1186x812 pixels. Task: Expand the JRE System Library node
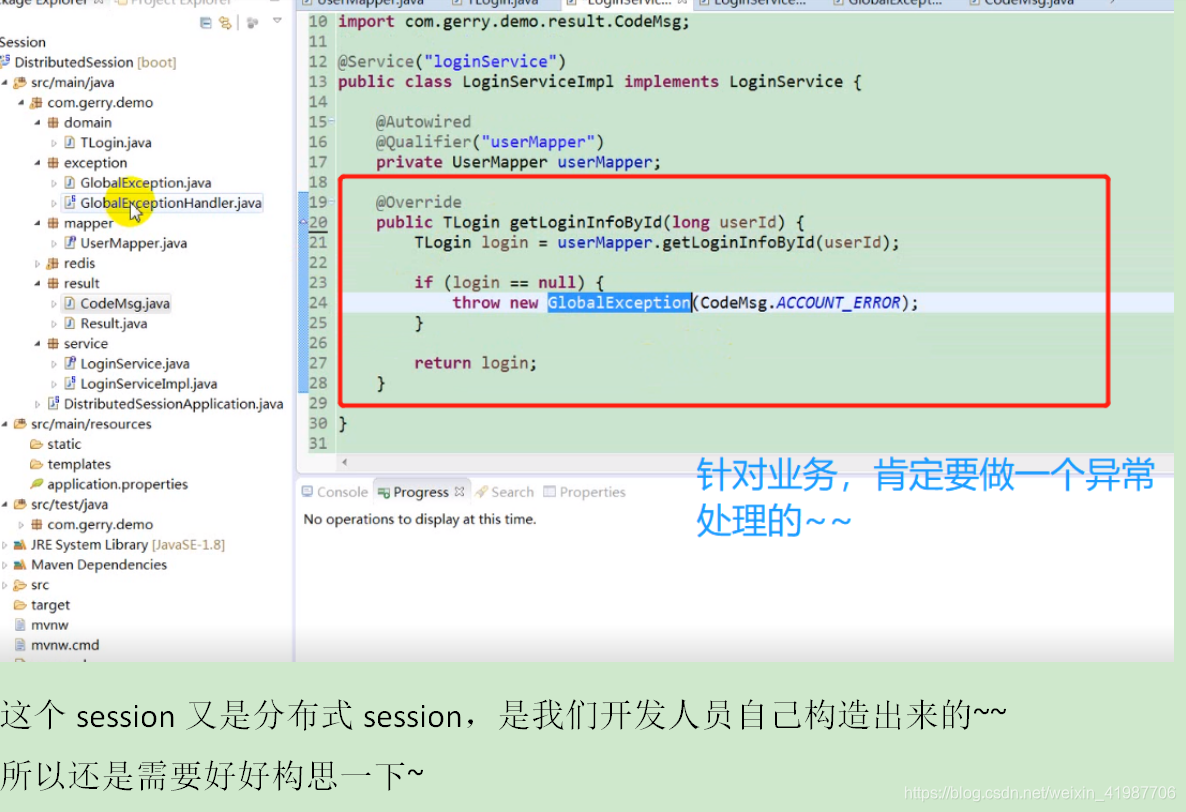[x=5, y=544]
